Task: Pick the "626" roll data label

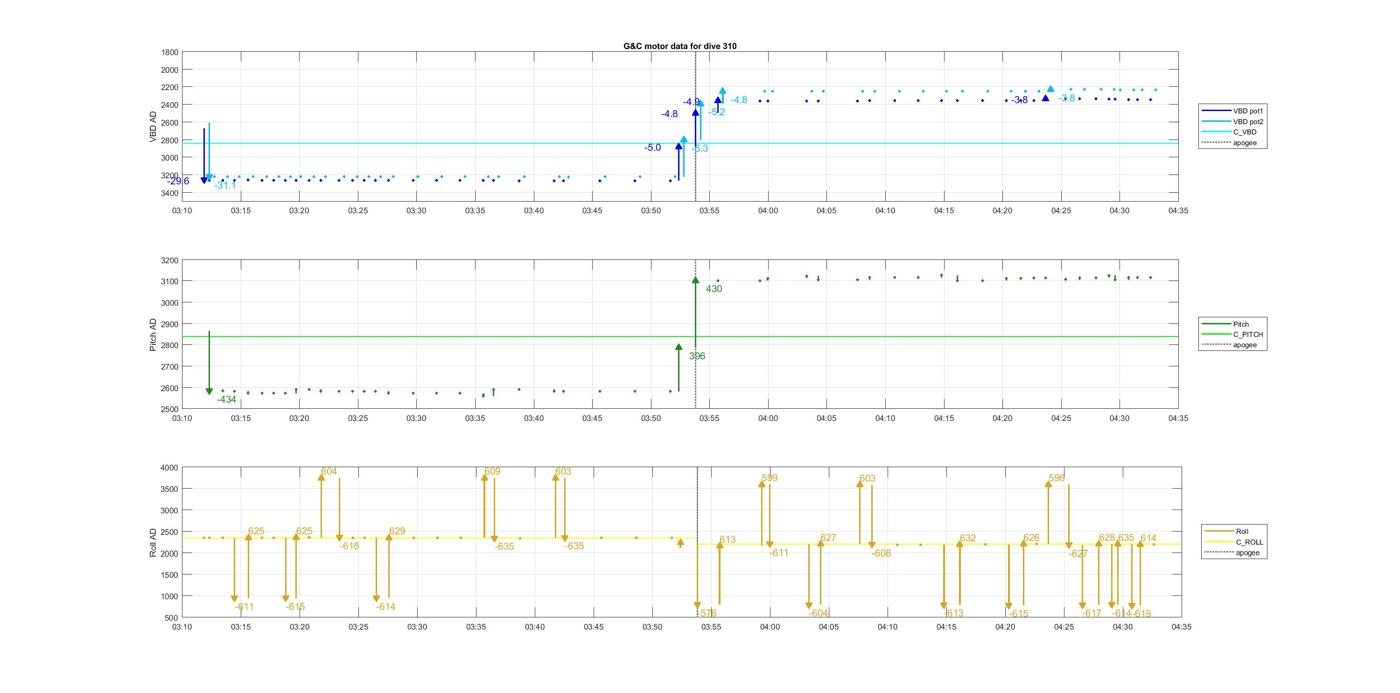Action: point(1031,538)
